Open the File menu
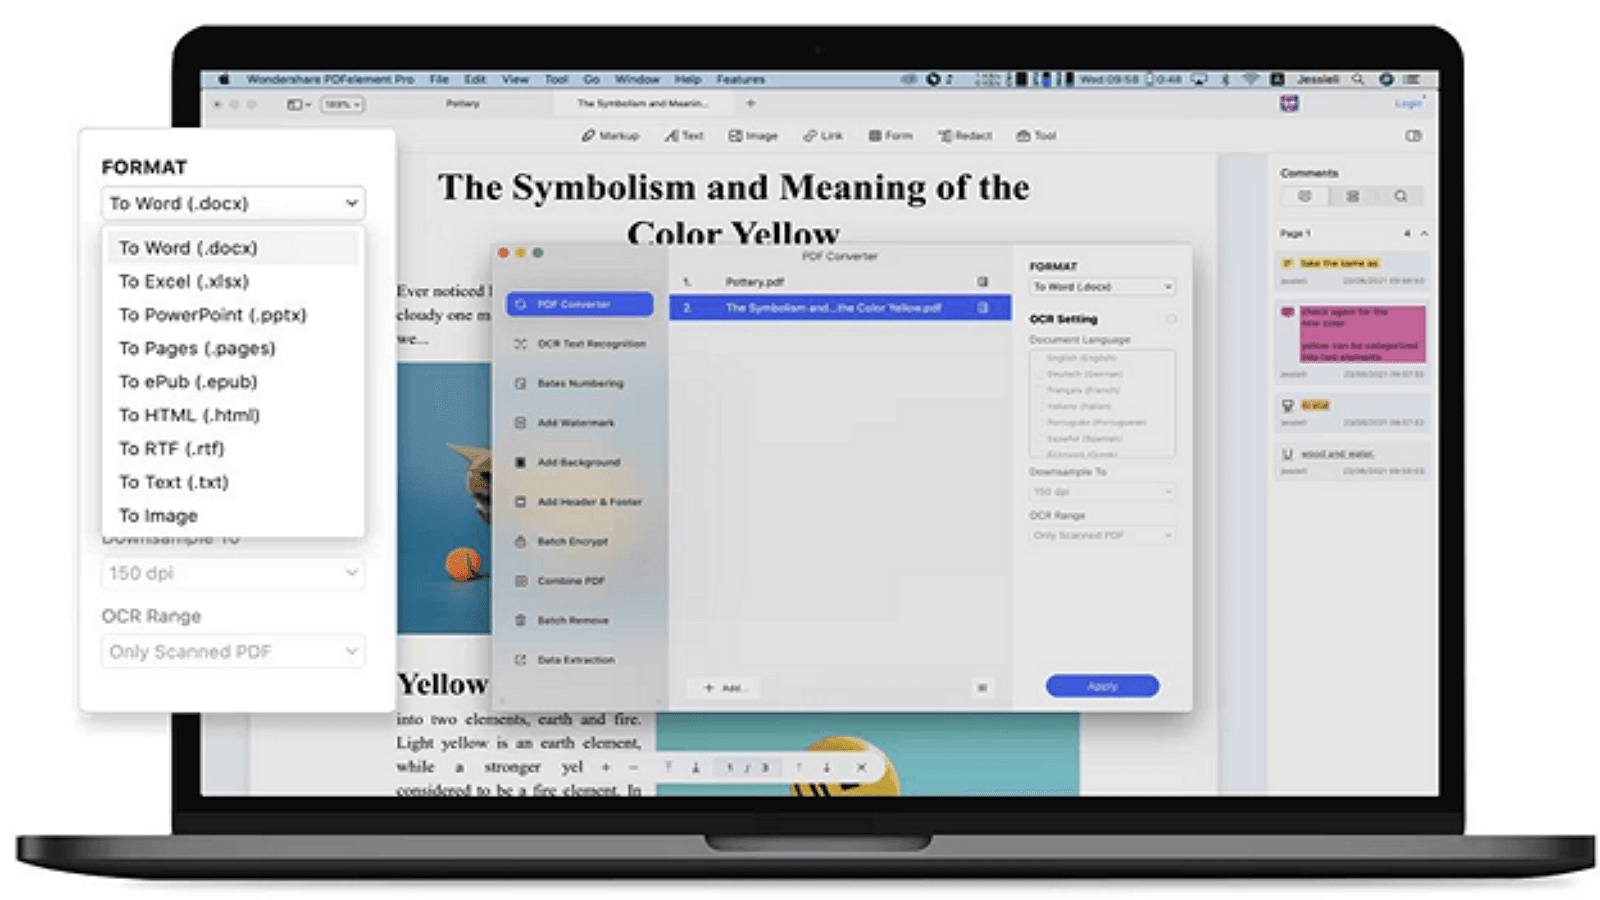 [439, 79]
